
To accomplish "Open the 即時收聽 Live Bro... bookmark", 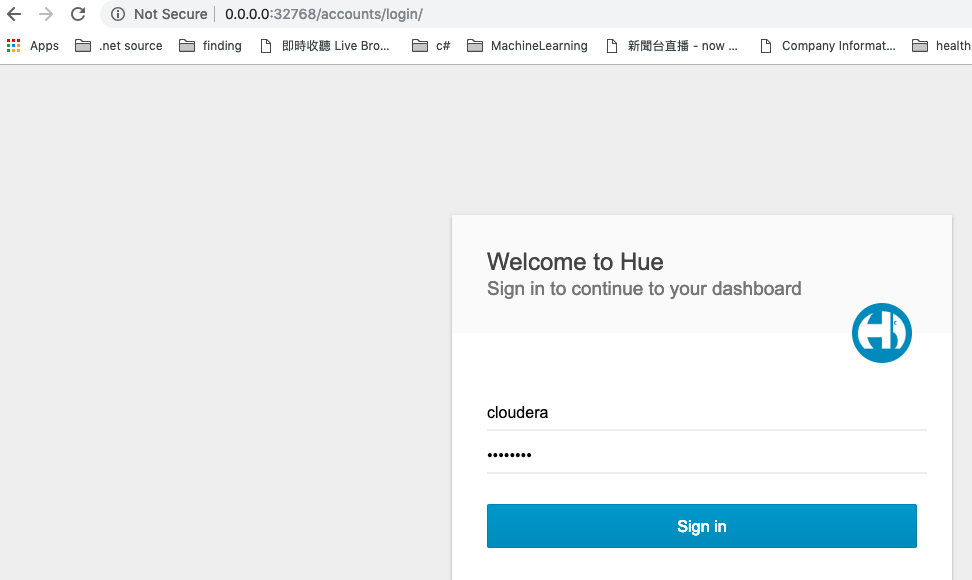I will click(x=324, y=46).
